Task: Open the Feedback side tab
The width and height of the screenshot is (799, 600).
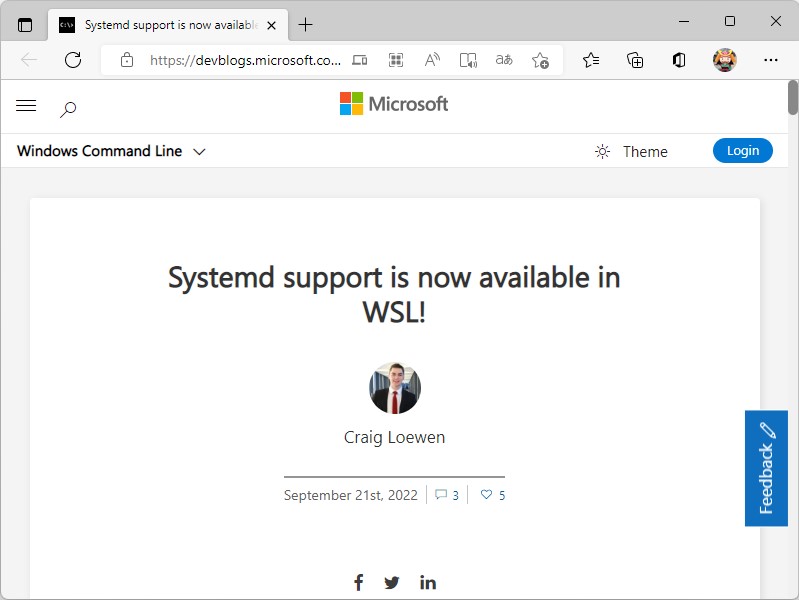Action: [766, 468]
